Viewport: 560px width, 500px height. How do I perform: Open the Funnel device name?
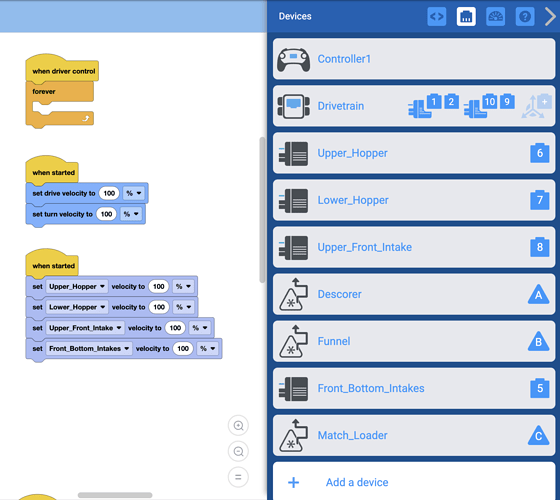click(334, 341)
